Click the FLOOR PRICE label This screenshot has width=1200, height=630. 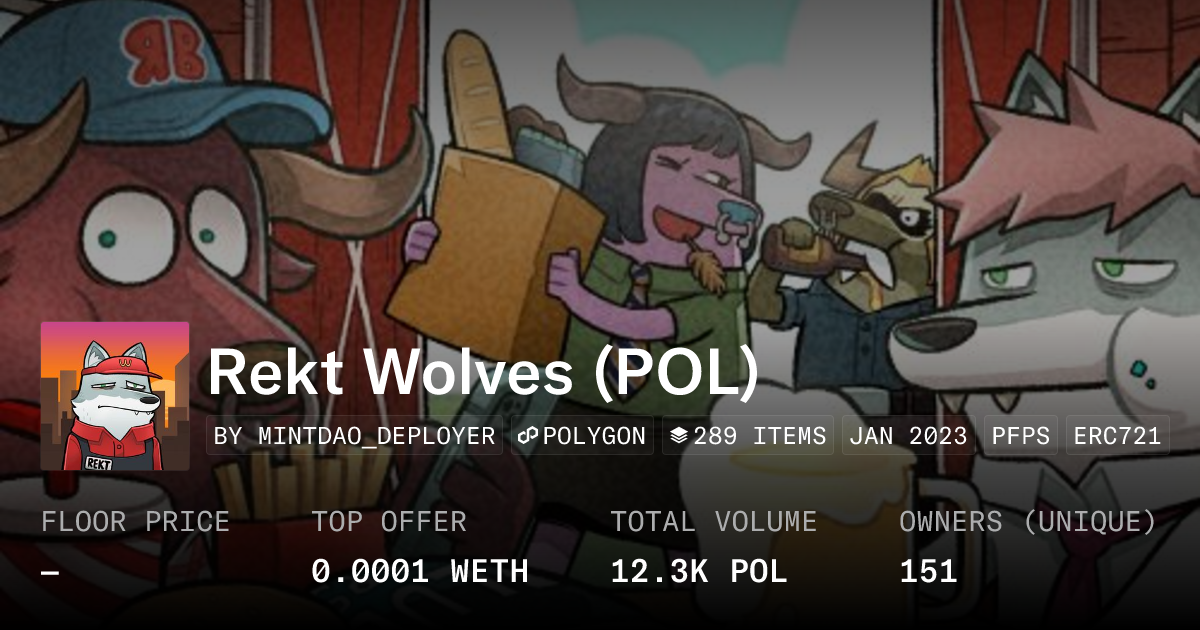(135, 522)
